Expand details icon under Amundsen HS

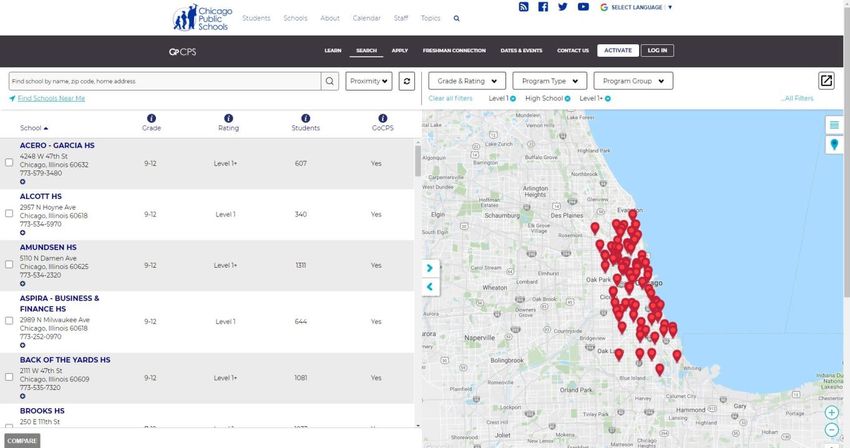22,284
